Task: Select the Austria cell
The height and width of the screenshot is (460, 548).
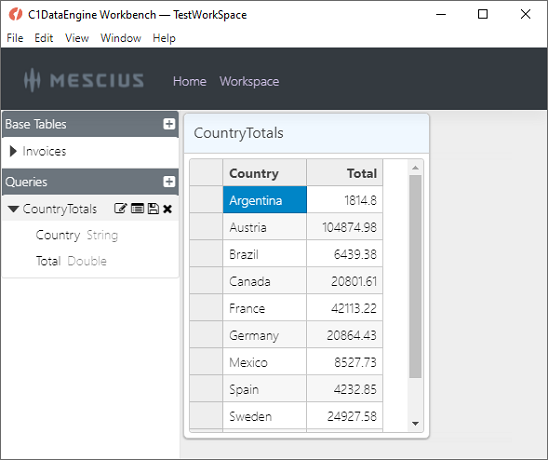Action: point(265,227)
